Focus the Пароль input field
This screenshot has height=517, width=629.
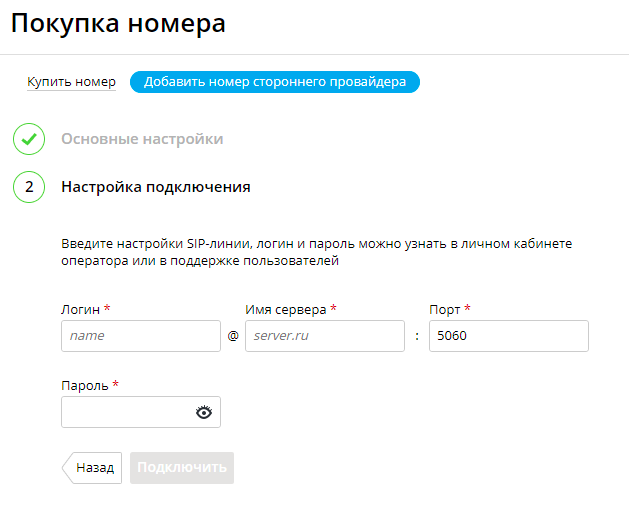(x=141, y=412)
